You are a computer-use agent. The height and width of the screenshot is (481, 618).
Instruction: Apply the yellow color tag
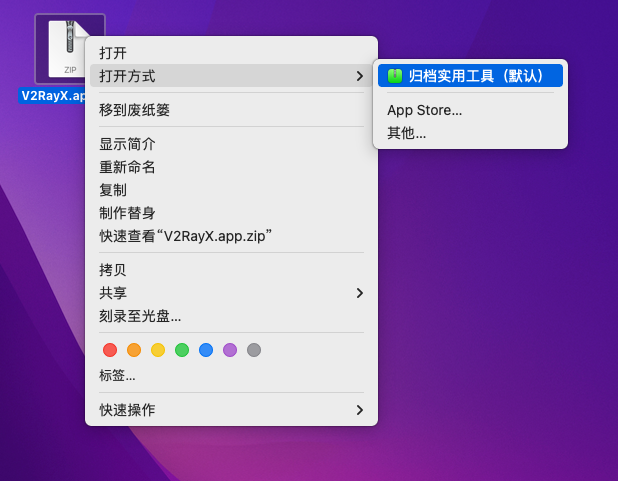158,350
